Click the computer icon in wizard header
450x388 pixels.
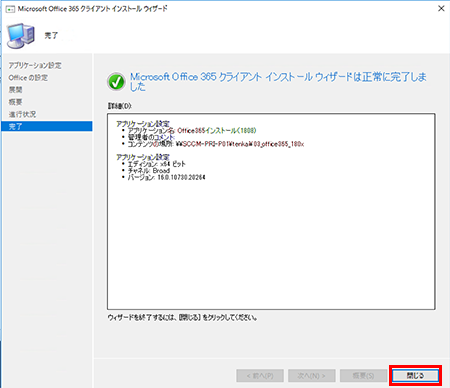tap(21, 35)
